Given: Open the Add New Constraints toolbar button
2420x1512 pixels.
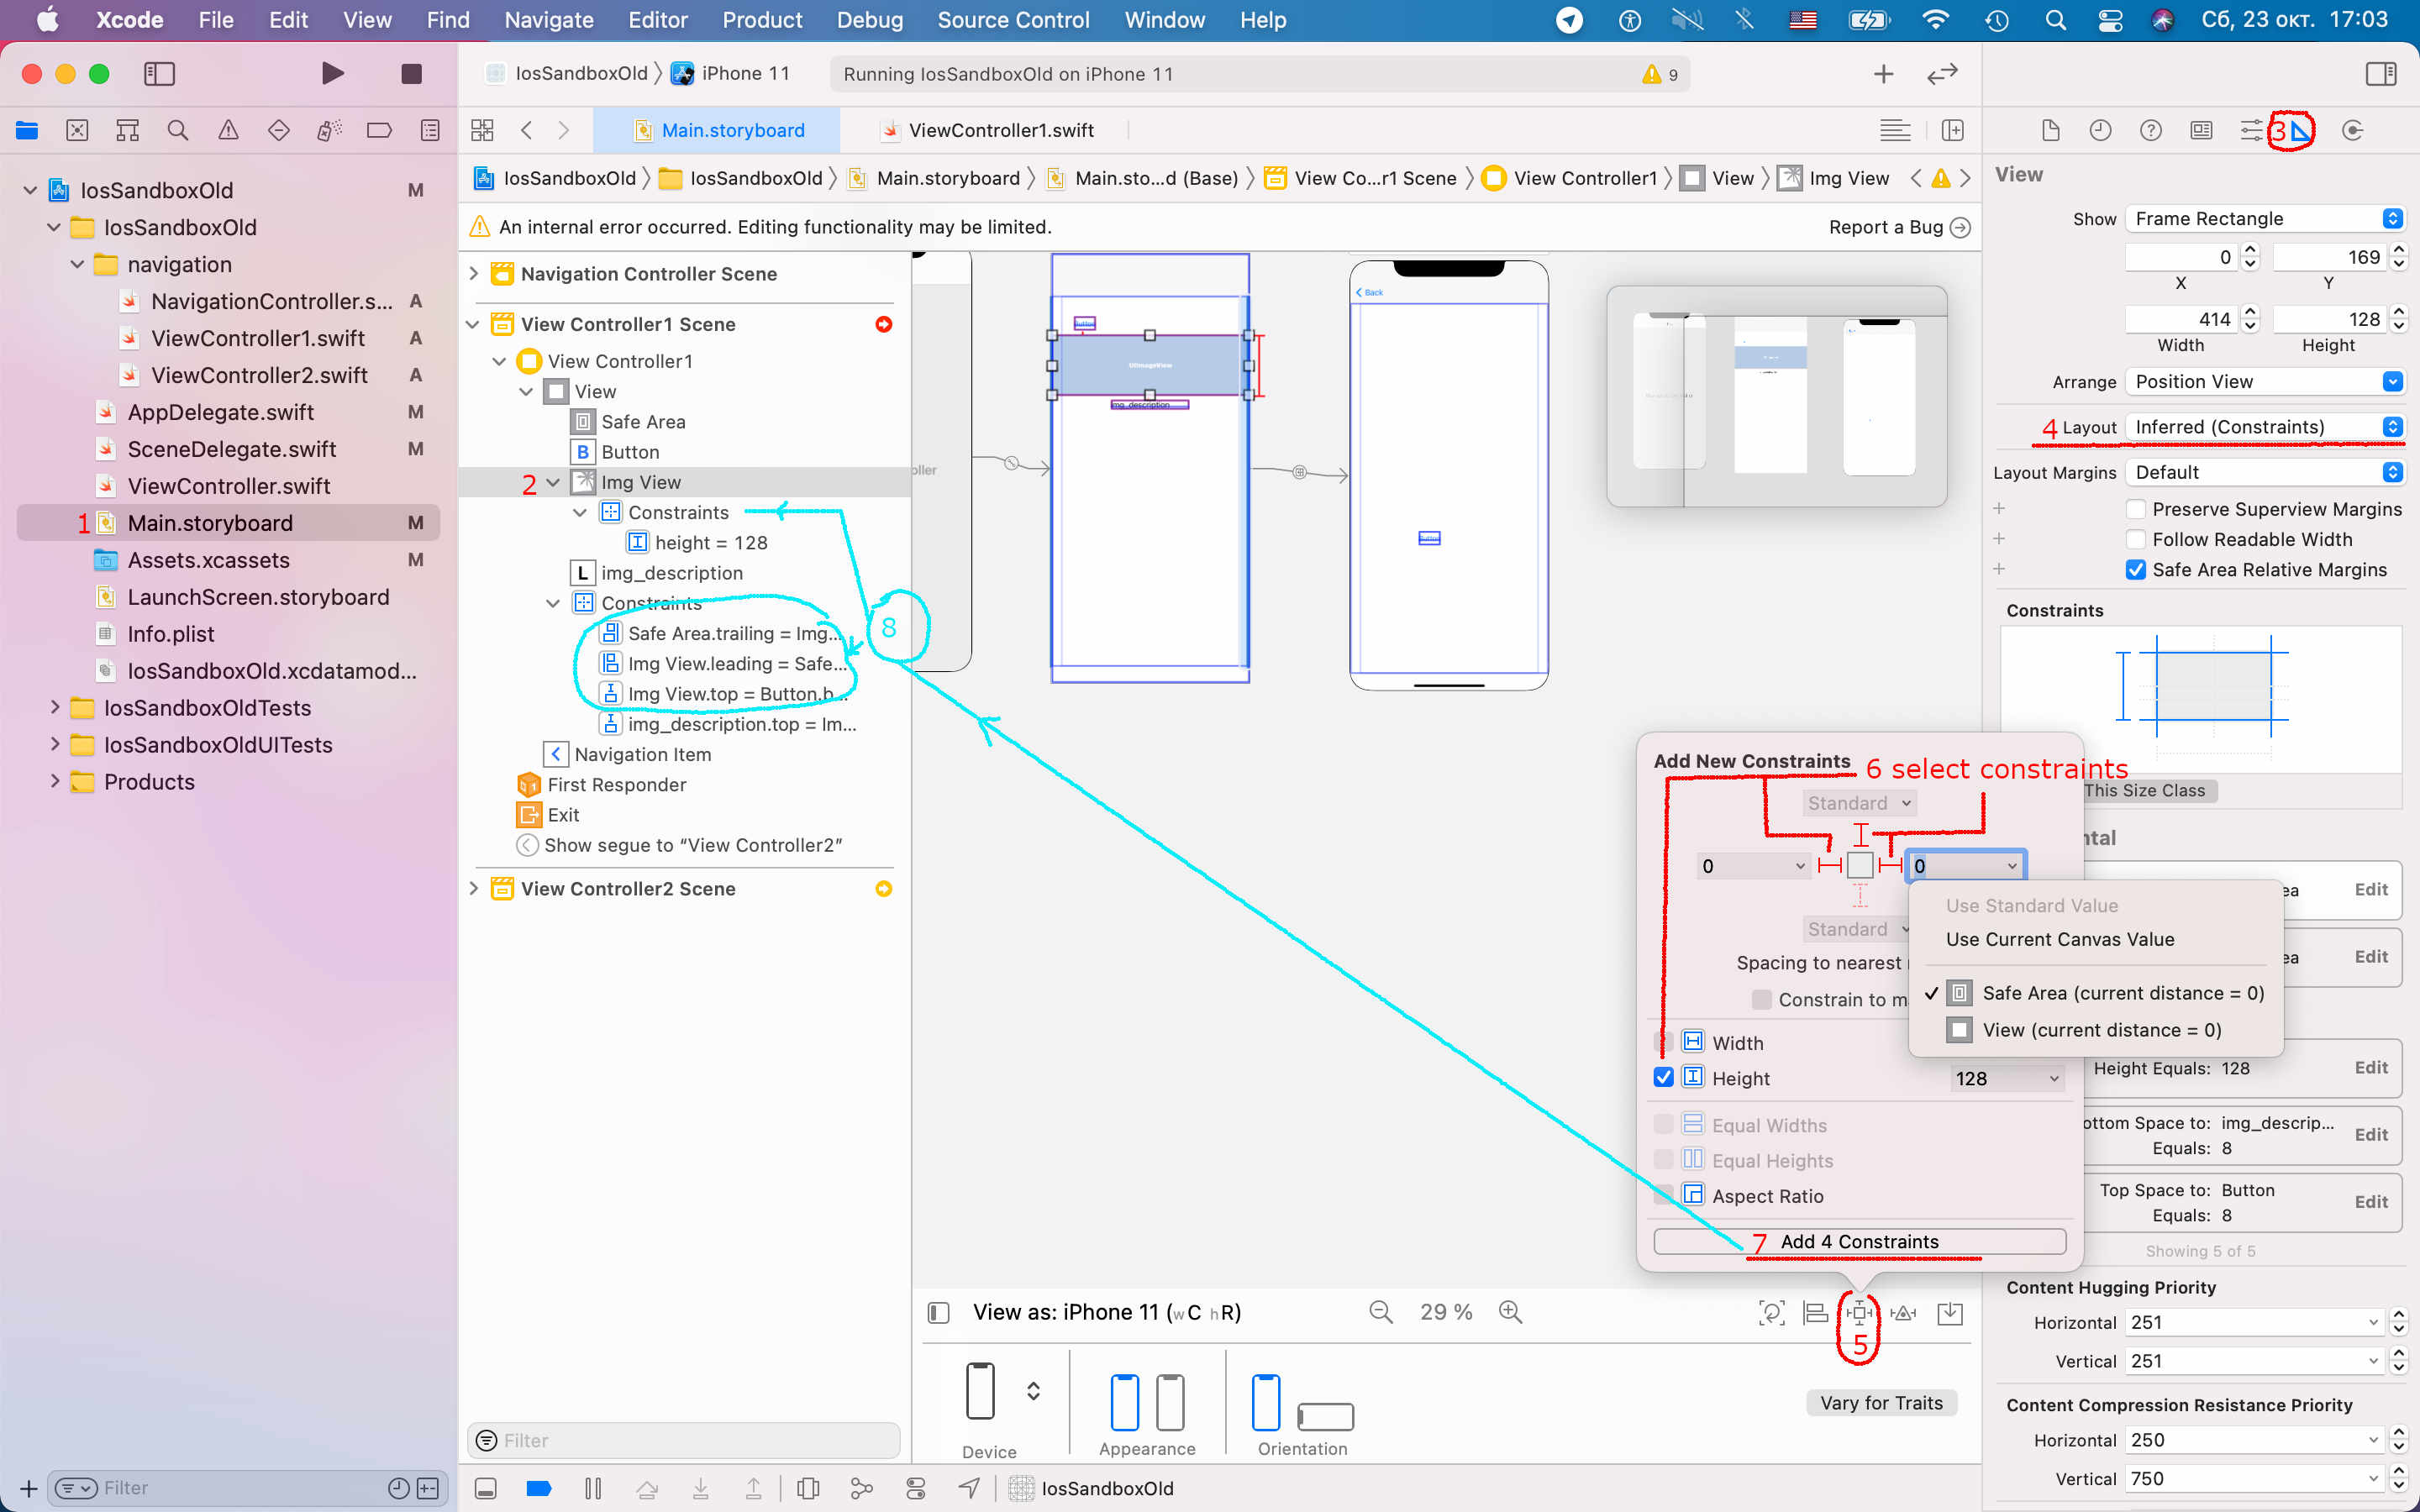Looking at the screenshot, I should point(1859,1312).
